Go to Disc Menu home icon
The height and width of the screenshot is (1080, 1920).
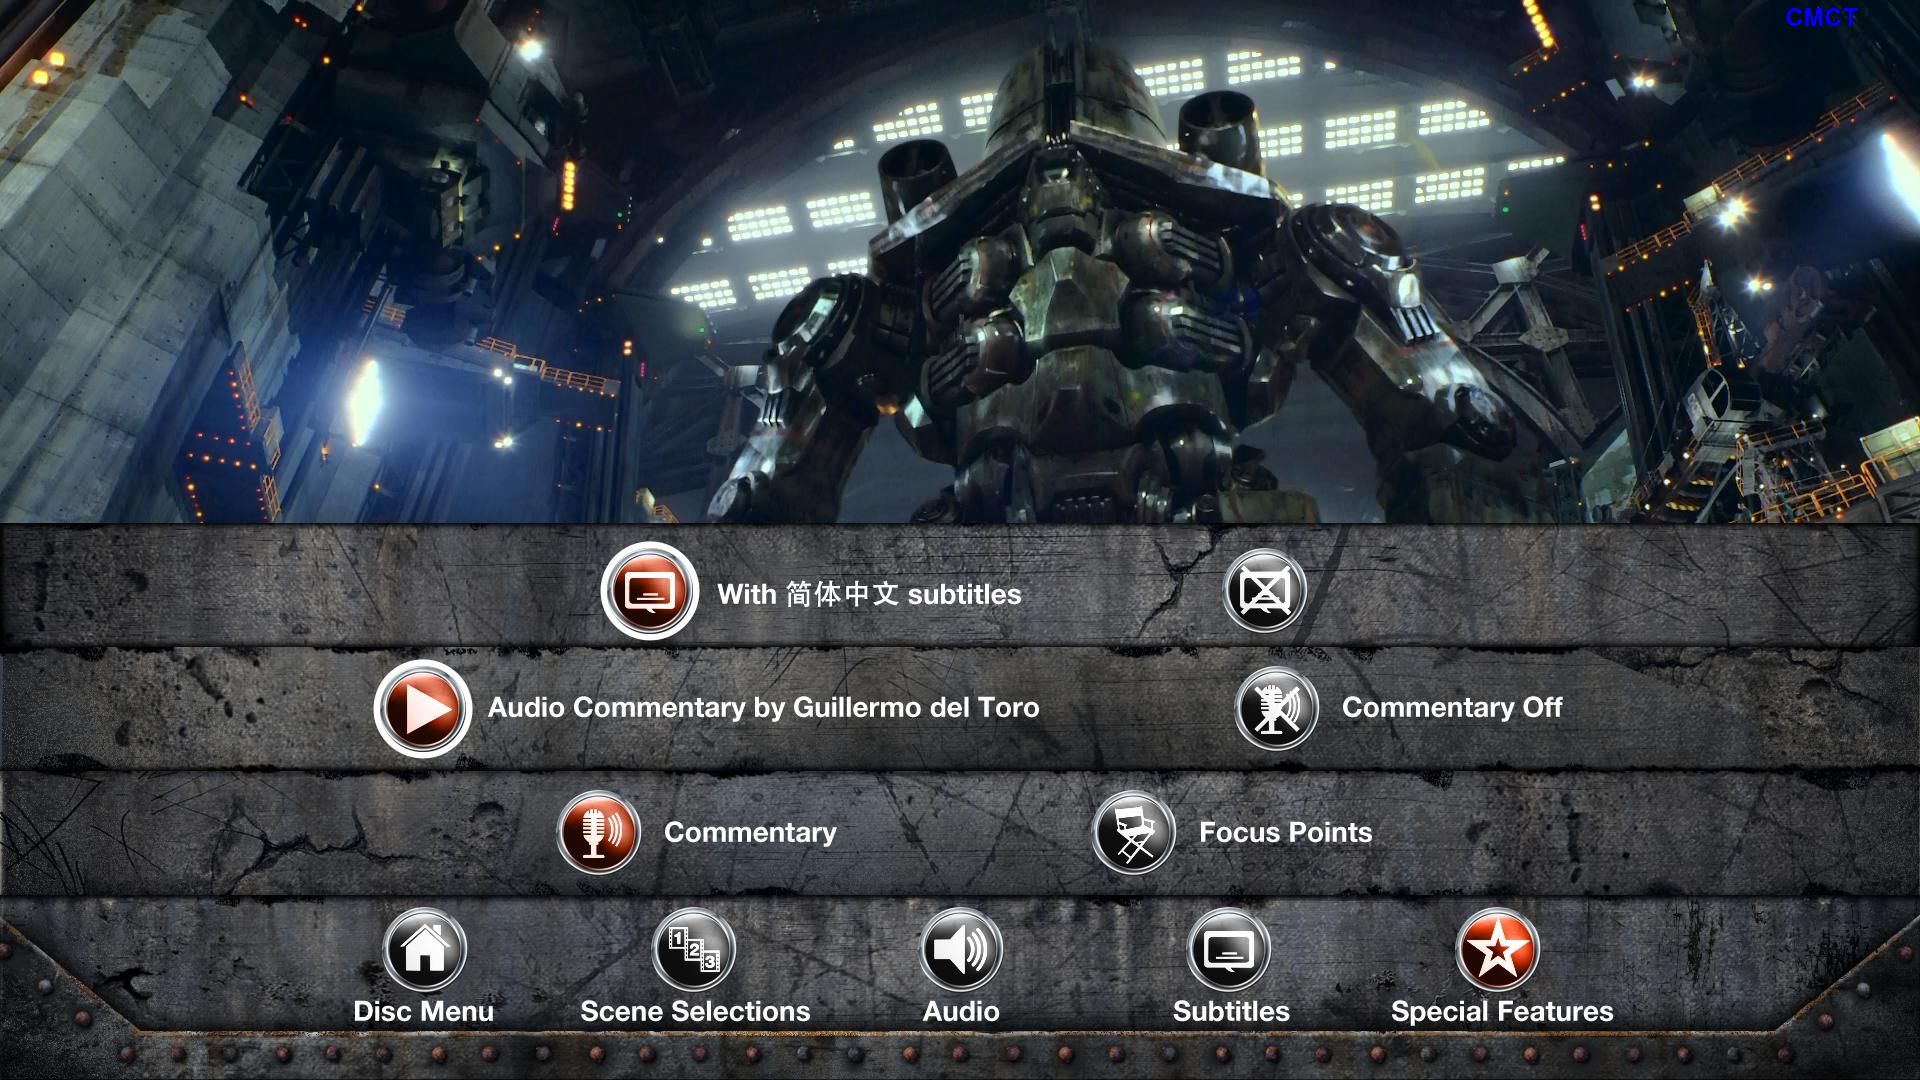click(424, 949)
